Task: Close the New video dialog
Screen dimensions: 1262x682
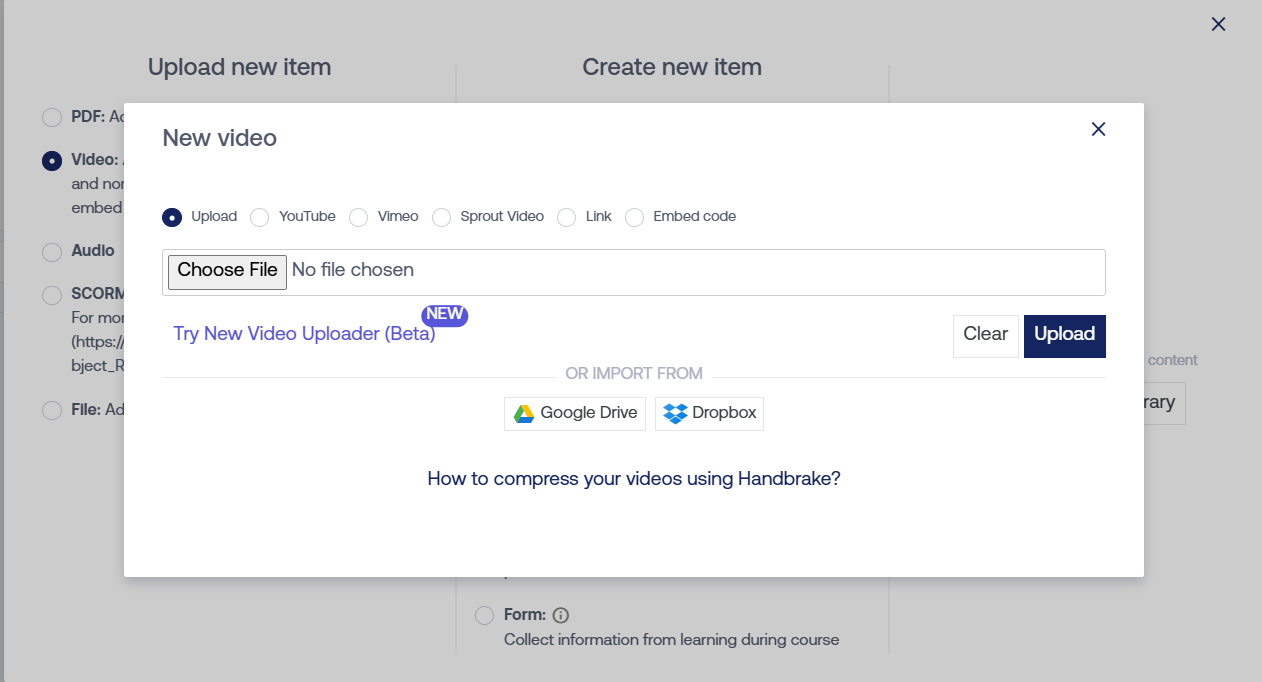Action: click(x=1098, y=129)
